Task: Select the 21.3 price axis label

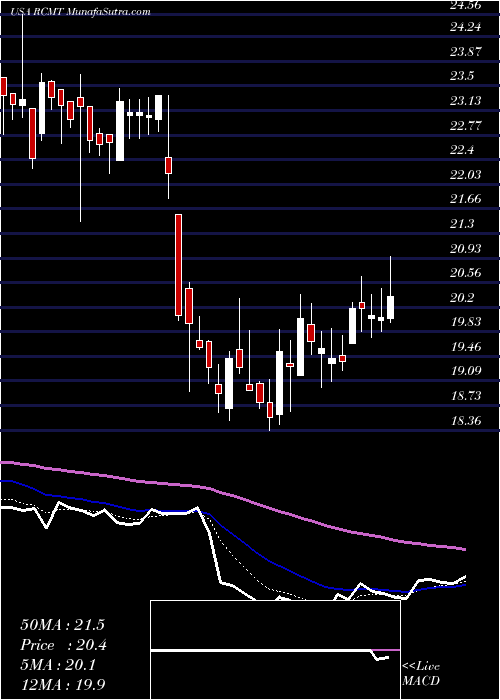Action: 462,224
